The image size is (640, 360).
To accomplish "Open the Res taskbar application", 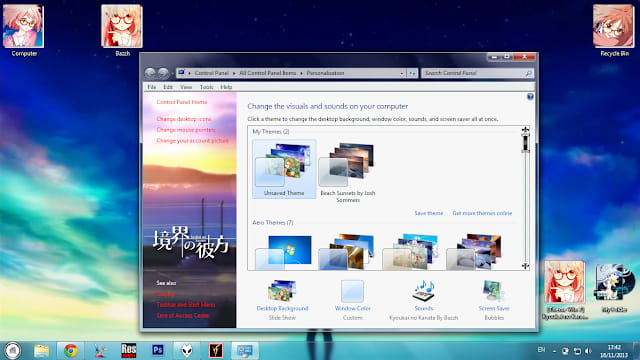I will [129, 350].
